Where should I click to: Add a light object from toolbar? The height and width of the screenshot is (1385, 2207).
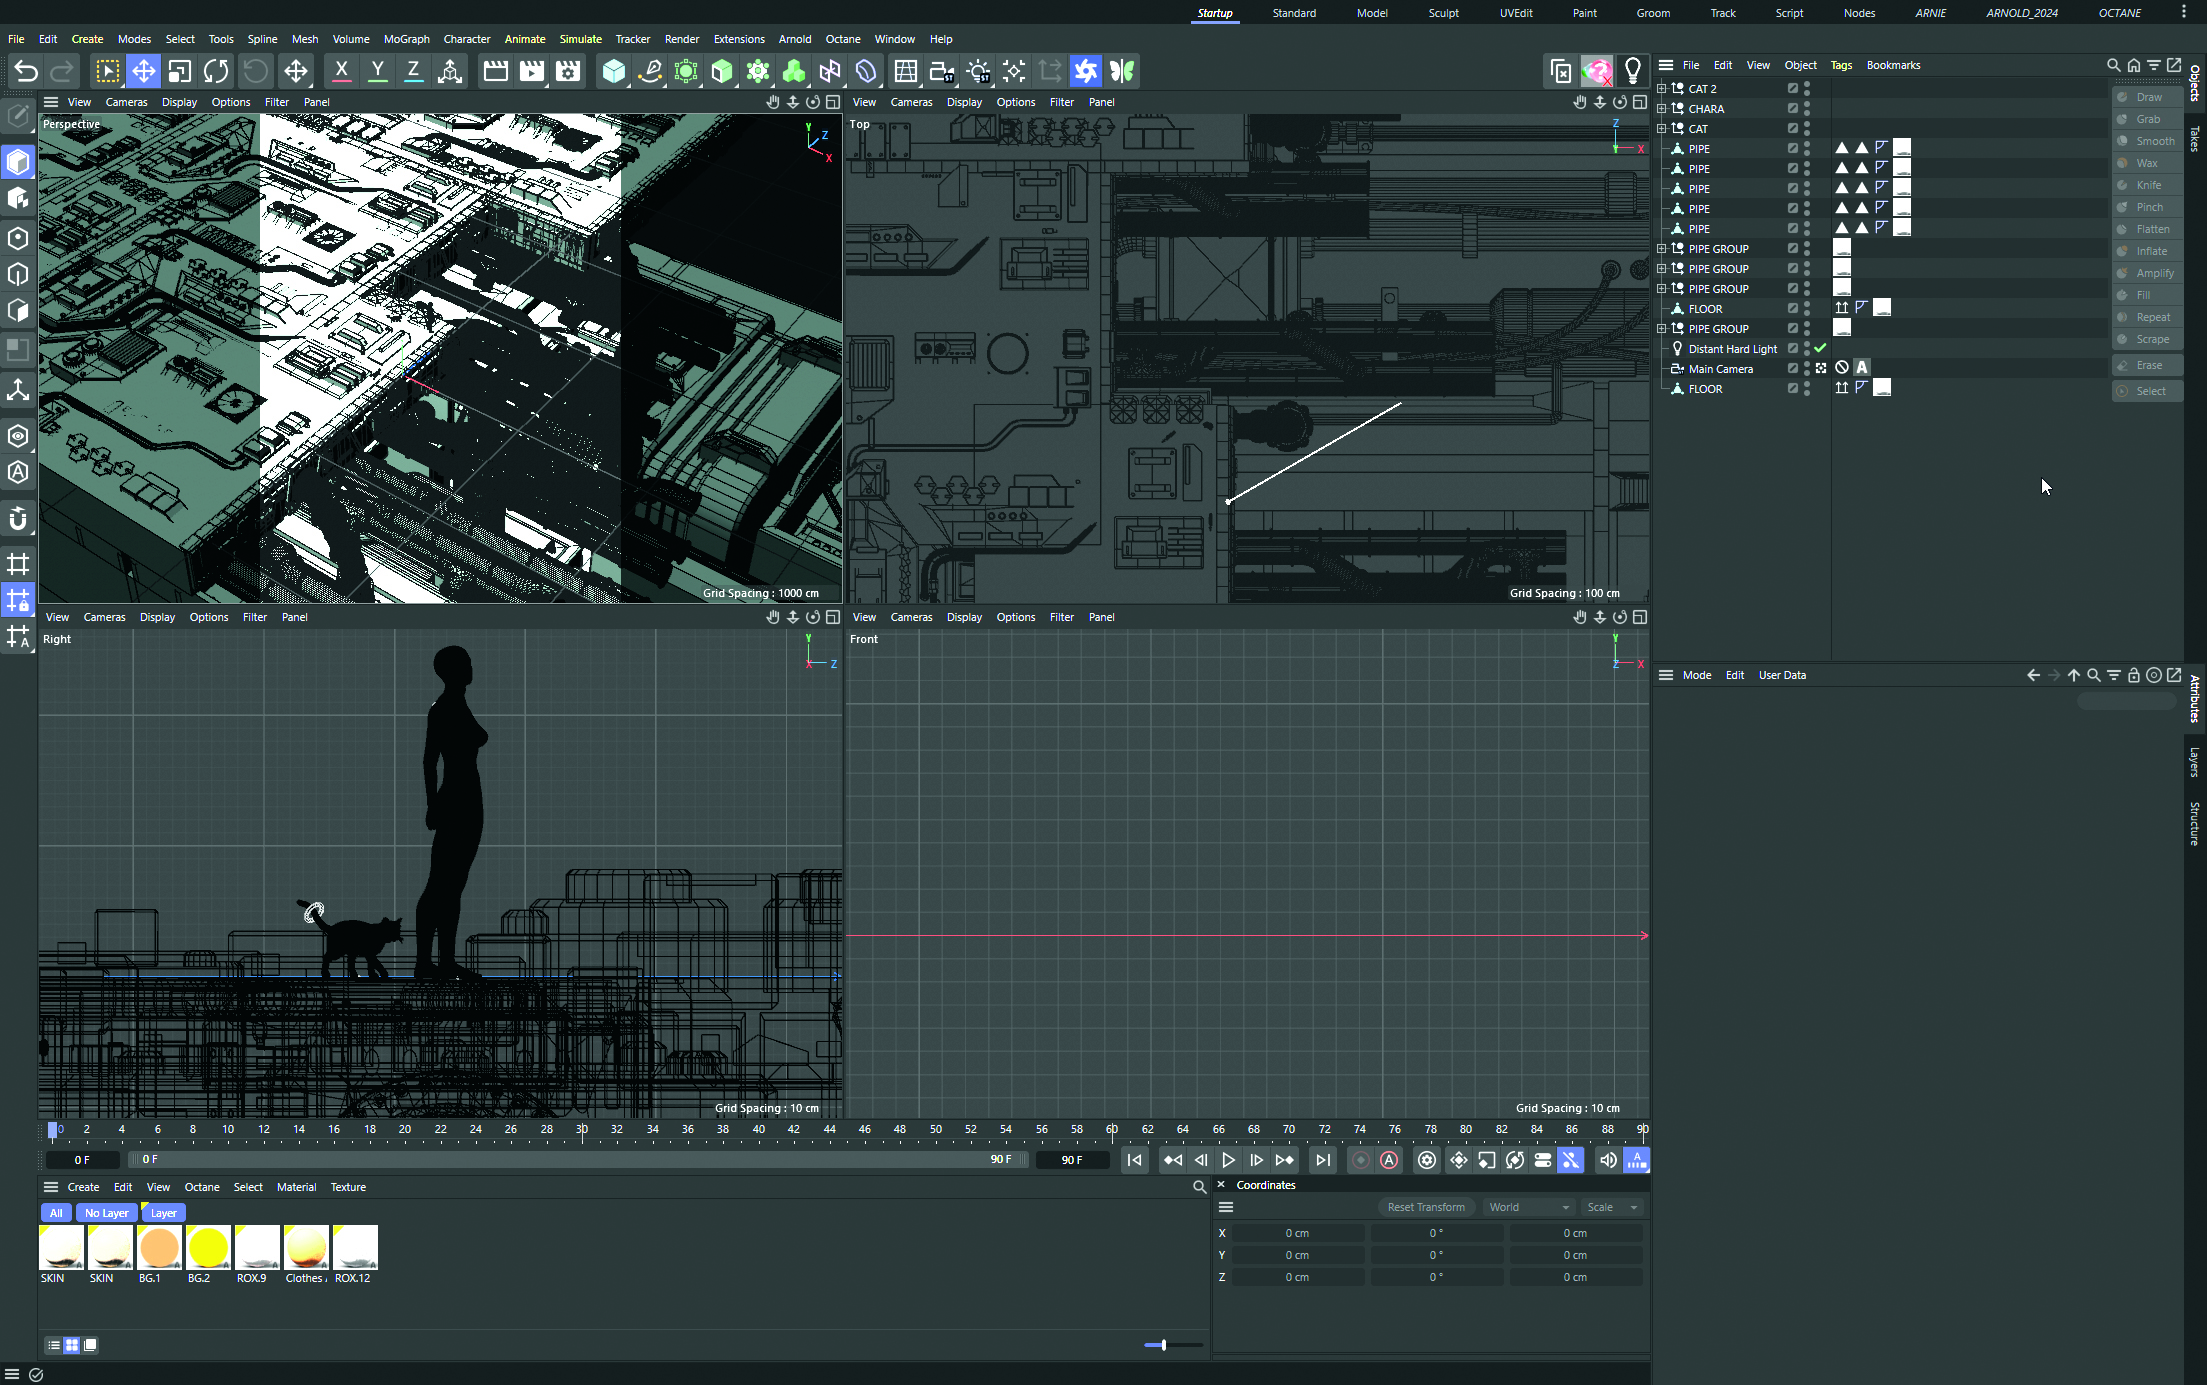click(978, 71)
